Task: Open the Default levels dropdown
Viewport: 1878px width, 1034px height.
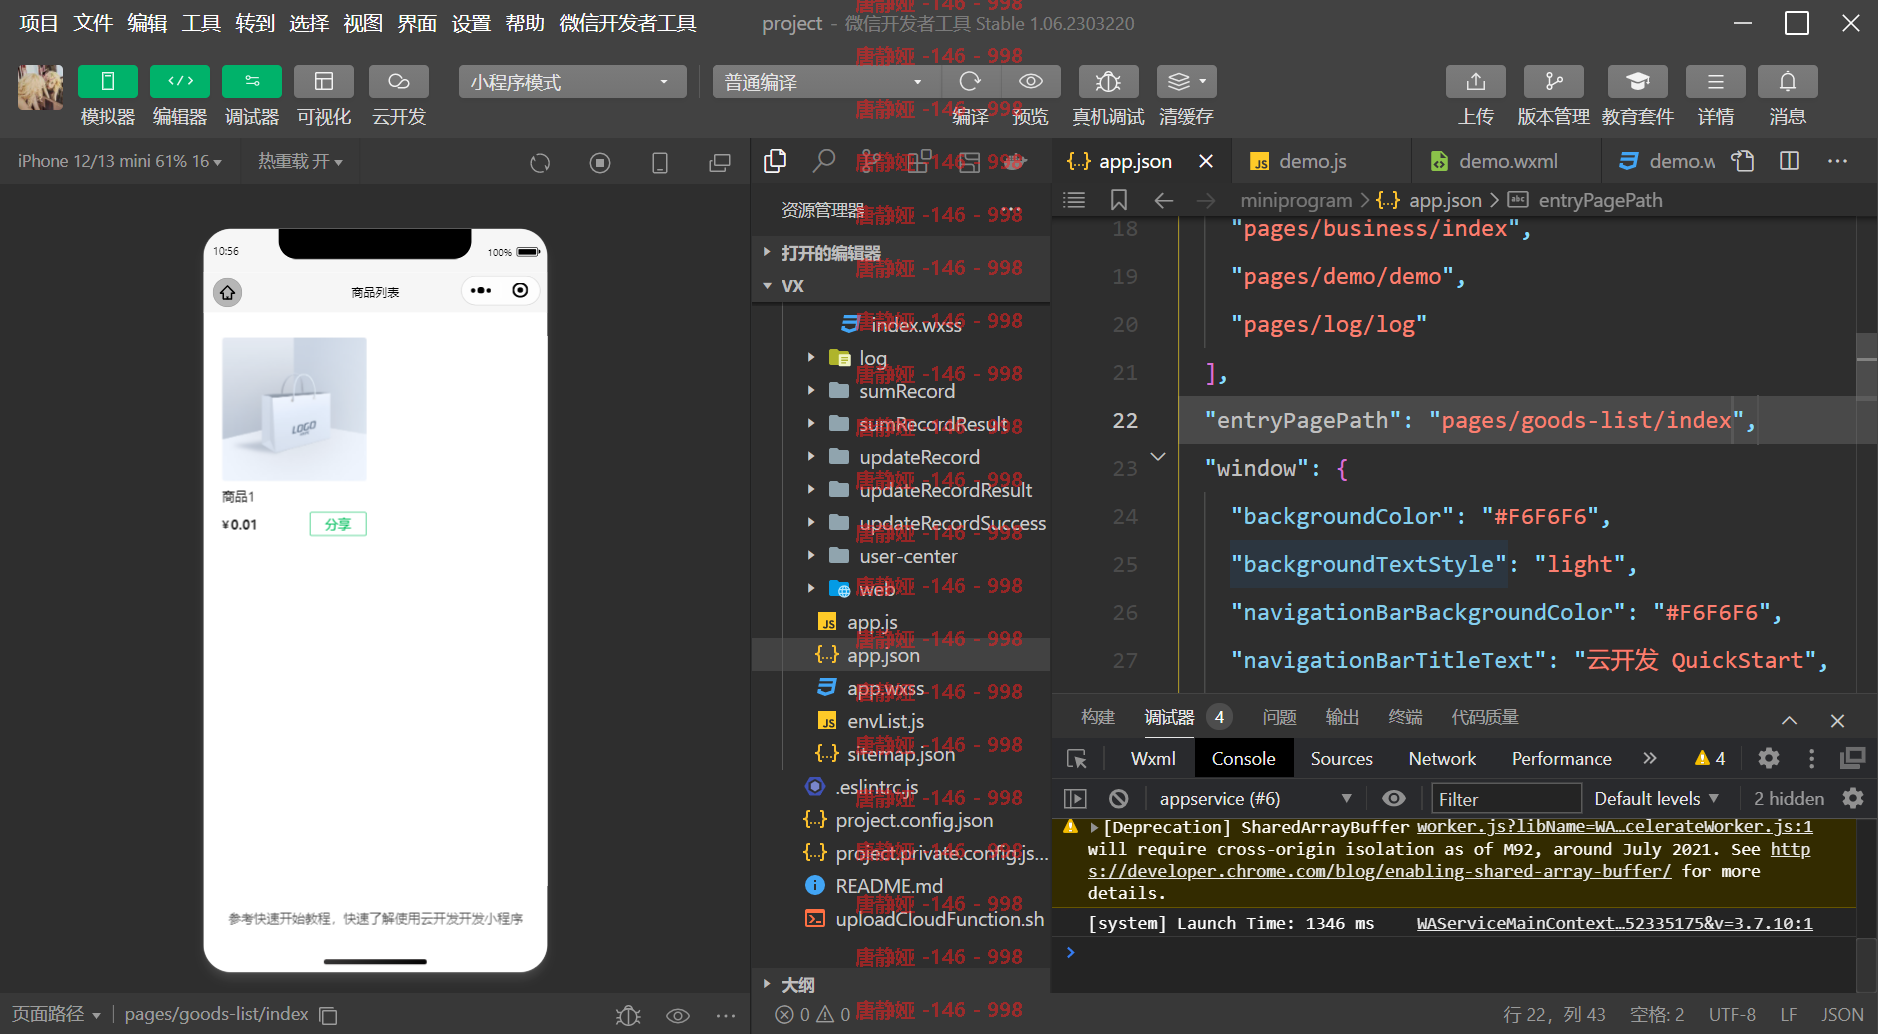Action: [1656, 798]
